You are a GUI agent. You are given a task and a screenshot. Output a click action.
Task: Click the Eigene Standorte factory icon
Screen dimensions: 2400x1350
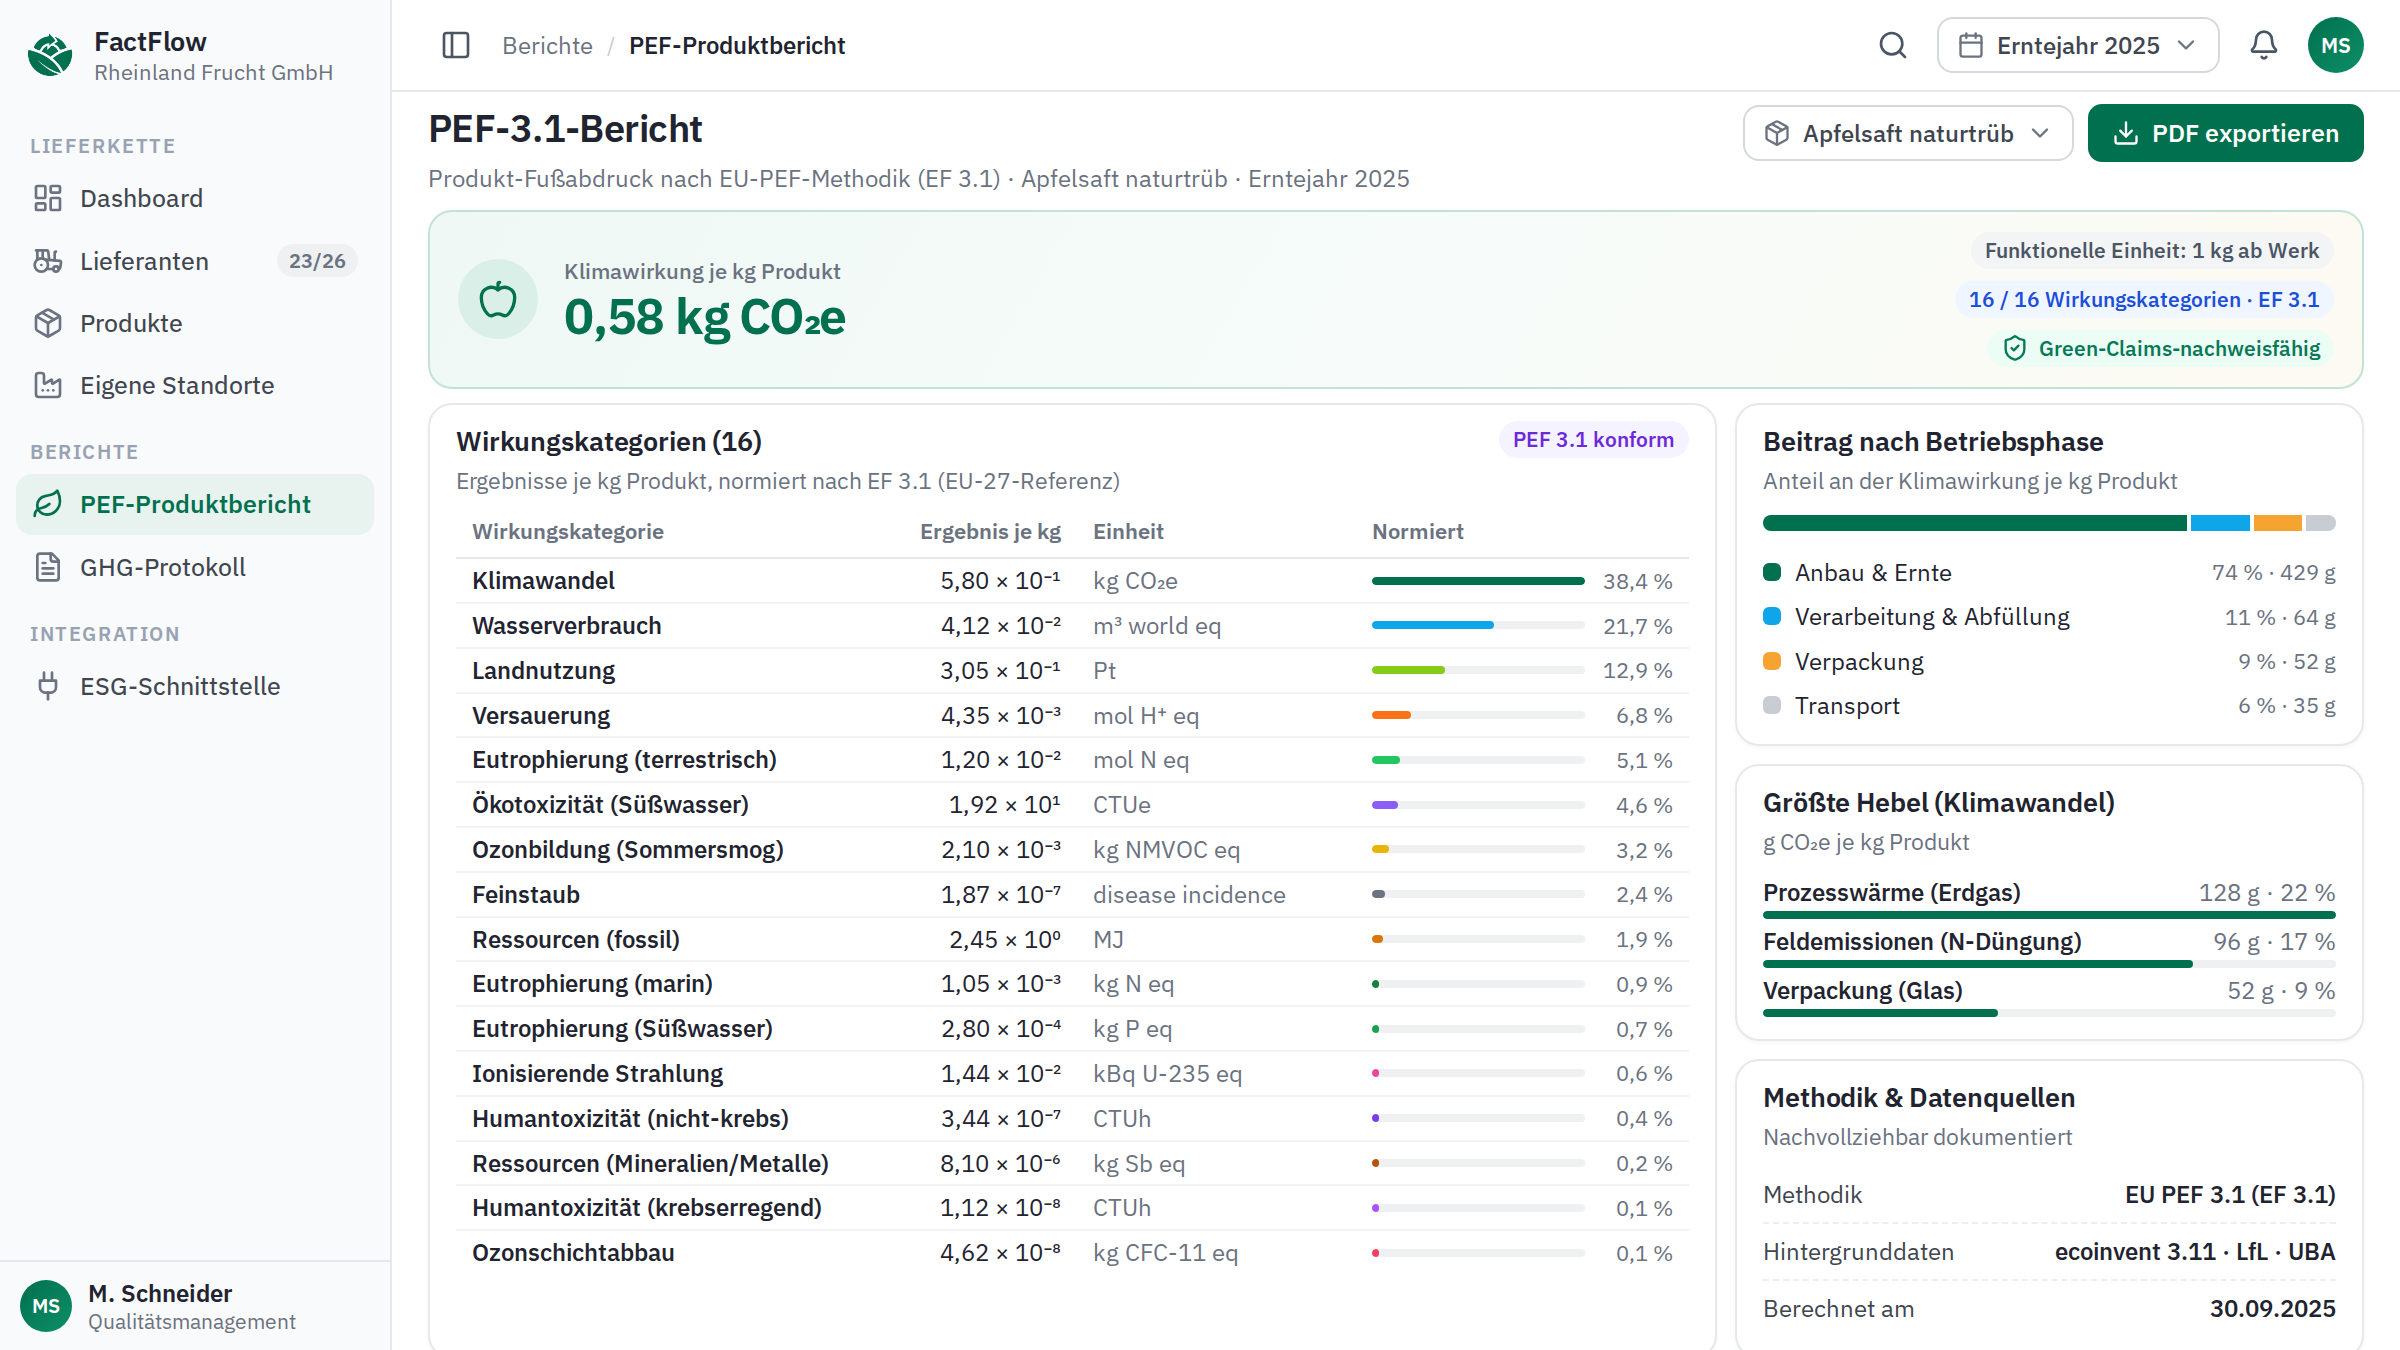pyautogui.click(x=48, y=385)
